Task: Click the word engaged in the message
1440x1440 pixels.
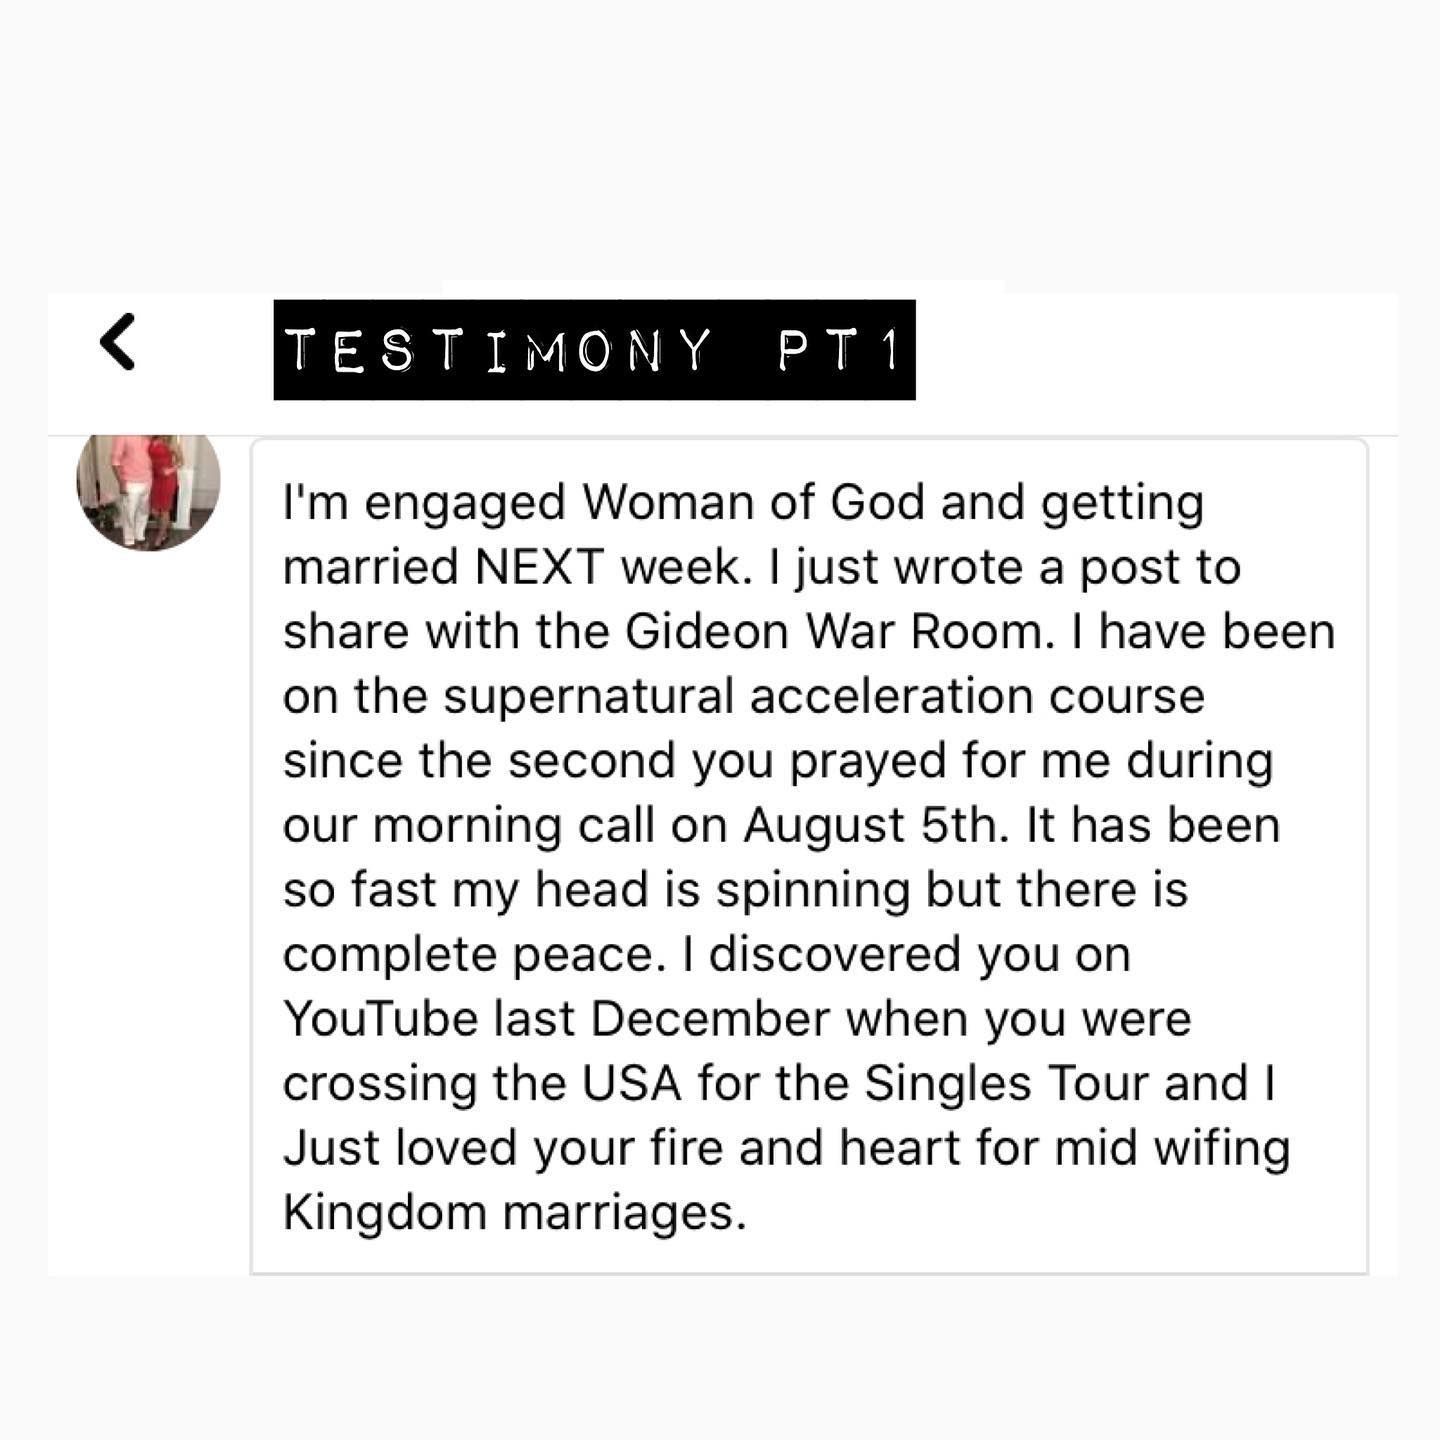Action: click(465, 502)
